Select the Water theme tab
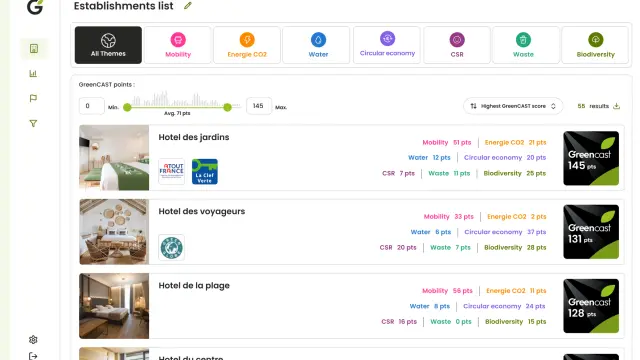Screen dimensions: 640x360 [x=316, y=45]
